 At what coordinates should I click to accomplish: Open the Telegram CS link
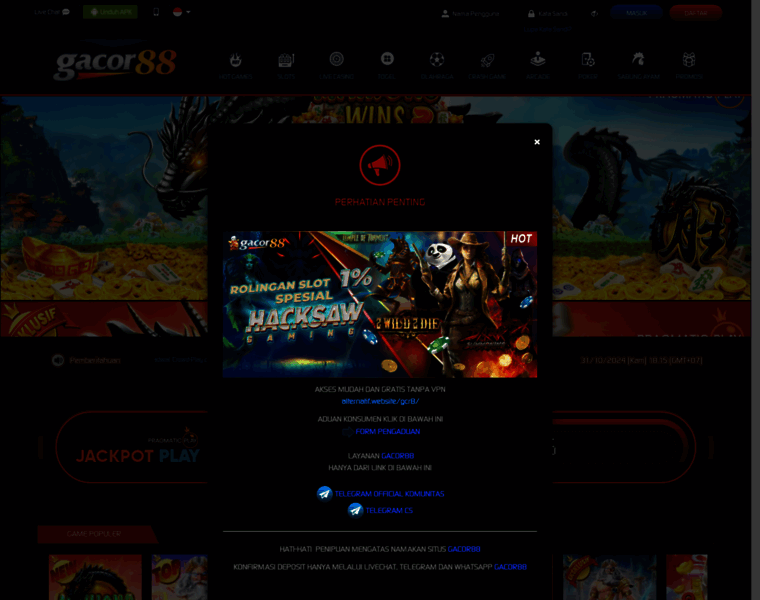pyautogui.click(x=389, y=510)
